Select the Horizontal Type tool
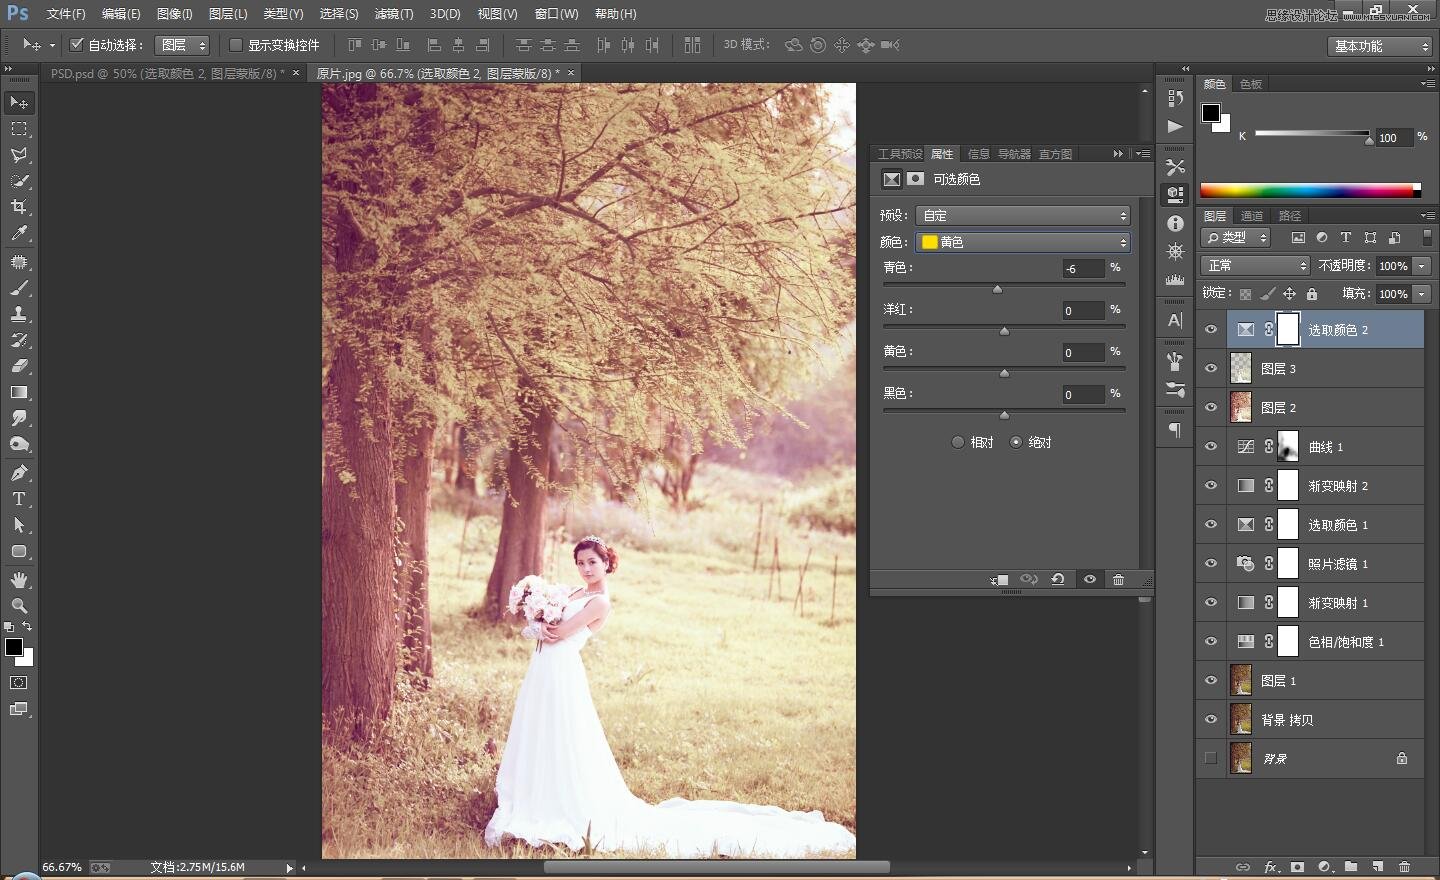The image size is (1440, 880). click(19, 499)
